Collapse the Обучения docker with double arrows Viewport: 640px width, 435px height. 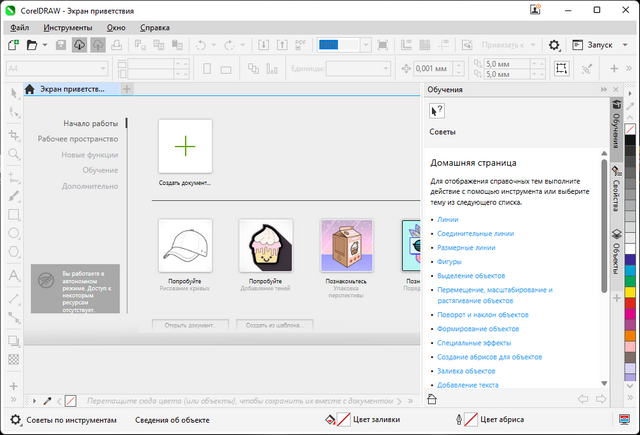click(x=604, y=89)
